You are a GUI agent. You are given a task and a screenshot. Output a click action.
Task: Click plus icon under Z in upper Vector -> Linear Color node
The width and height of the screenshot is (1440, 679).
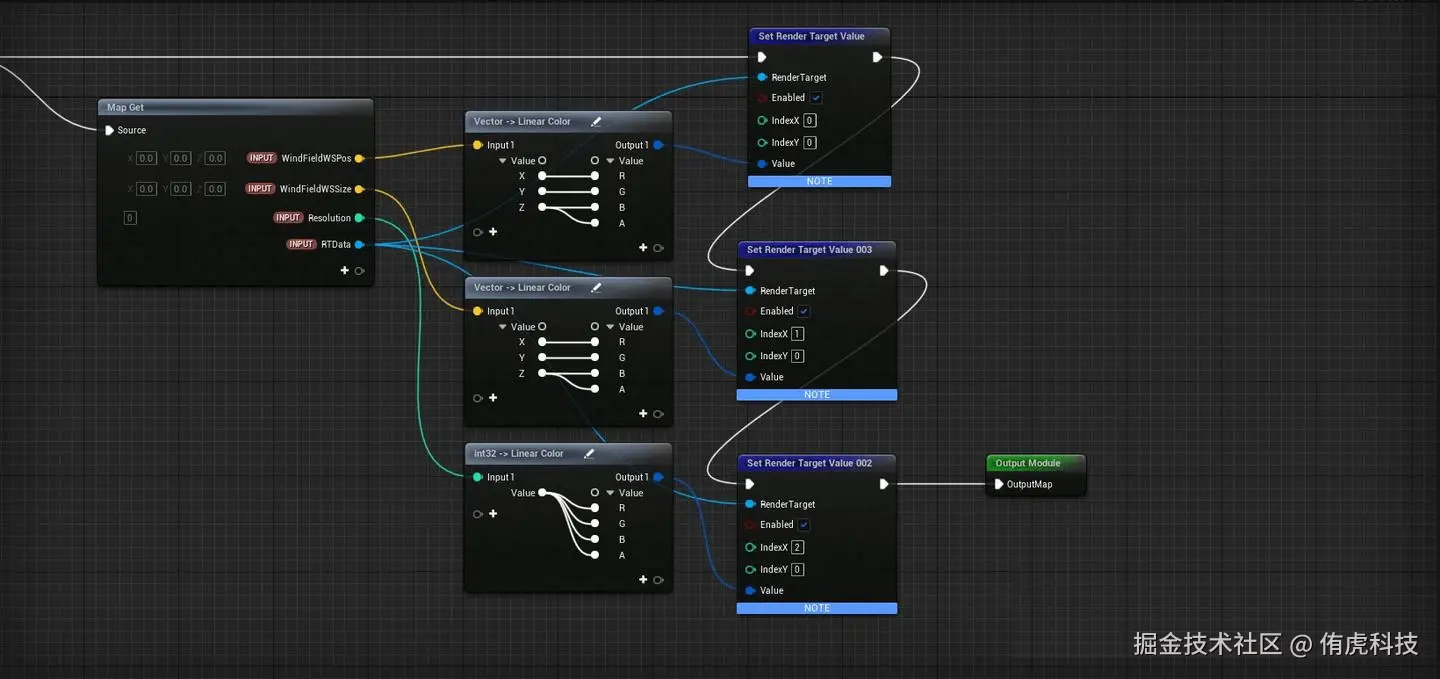pos(493,232)
